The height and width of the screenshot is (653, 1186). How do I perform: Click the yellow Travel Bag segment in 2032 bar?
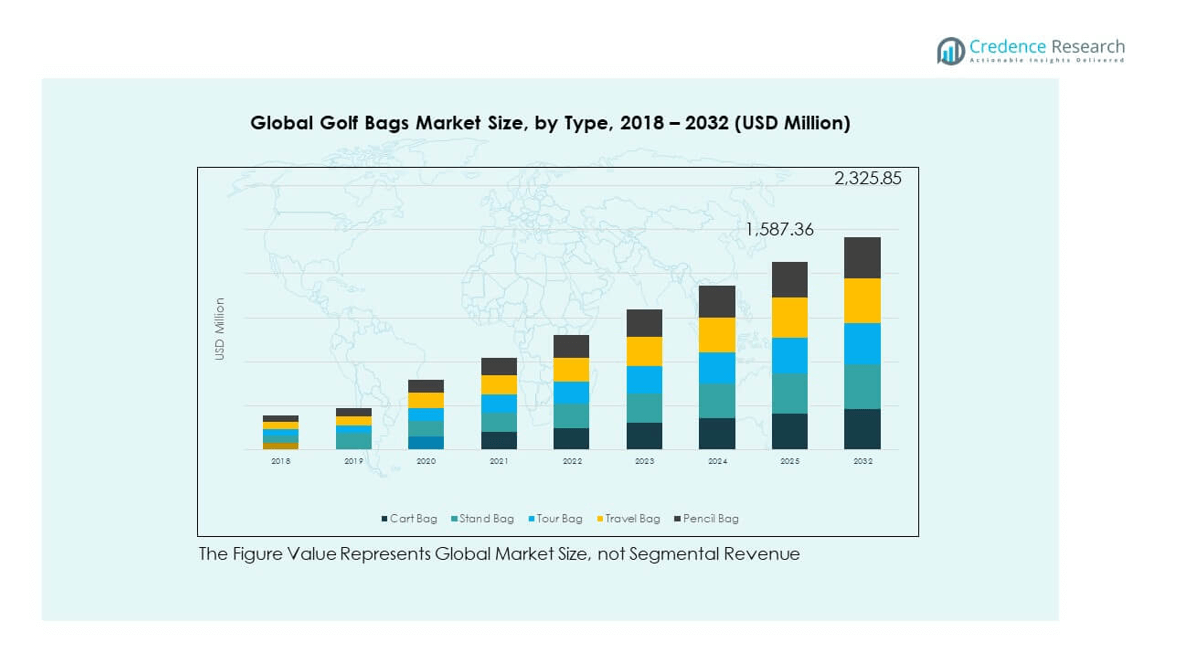(862, 300)
